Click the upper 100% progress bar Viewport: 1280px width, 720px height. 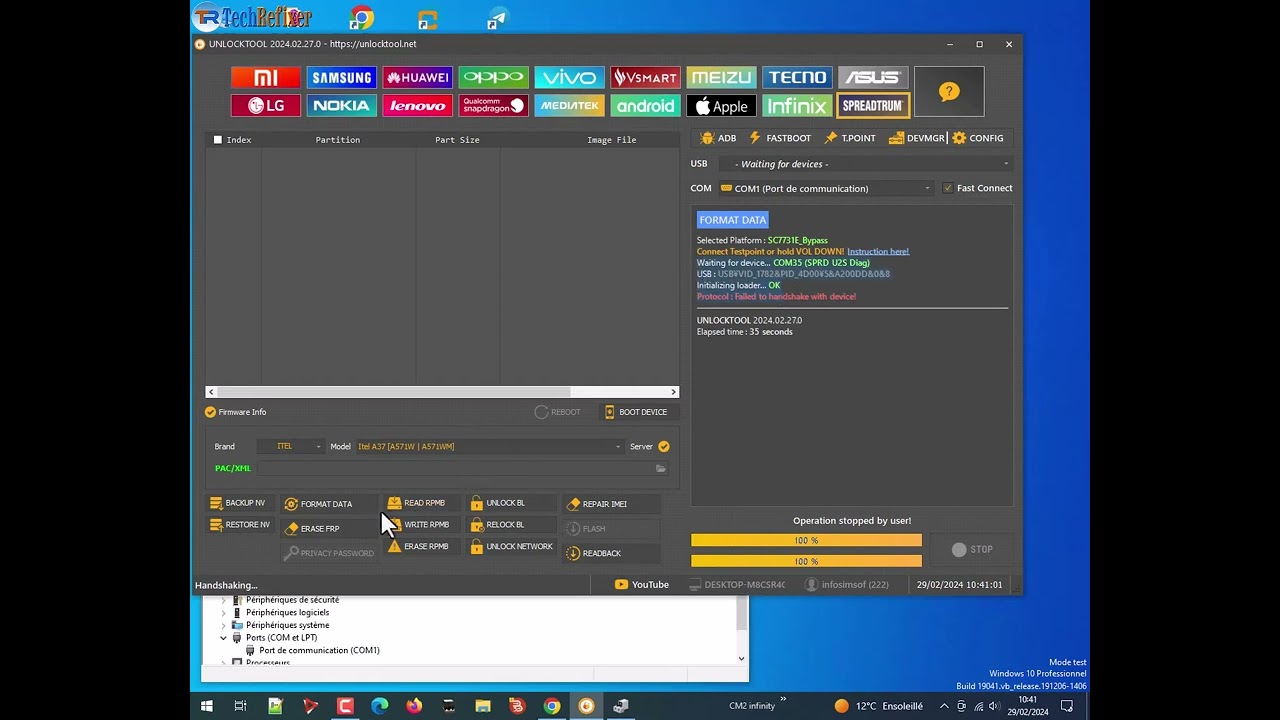pos(806,541)
